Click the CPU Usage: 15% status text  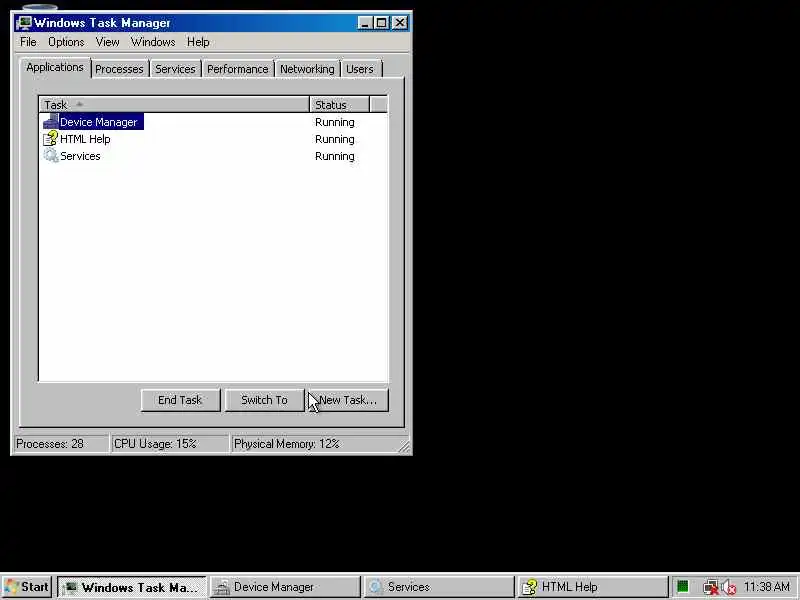(155, 443)
